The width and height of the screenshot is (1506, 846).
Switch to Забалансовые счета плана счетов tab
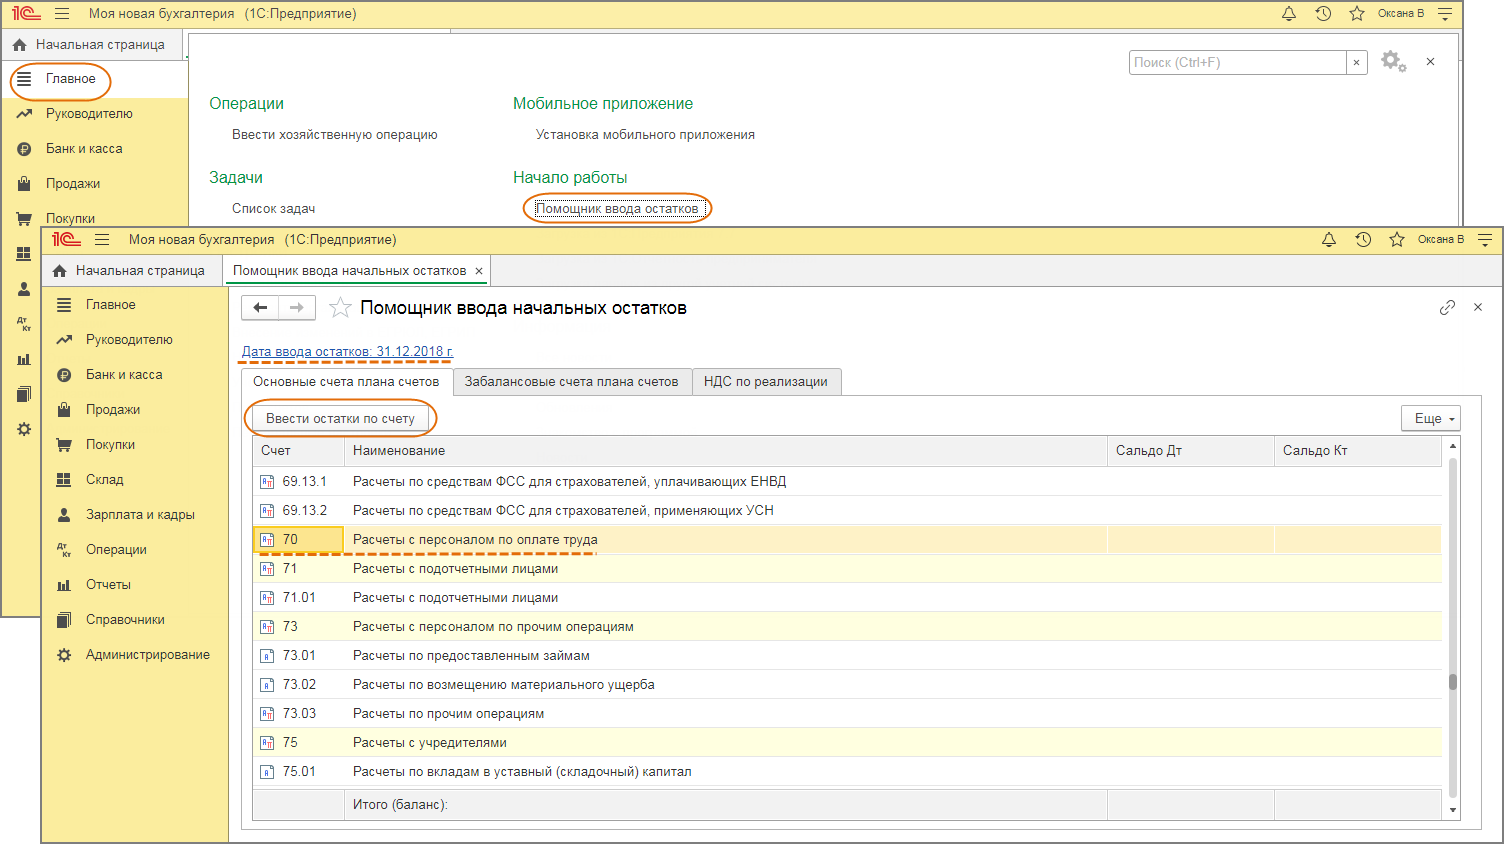pyautogui.click(x=571, y=382)
